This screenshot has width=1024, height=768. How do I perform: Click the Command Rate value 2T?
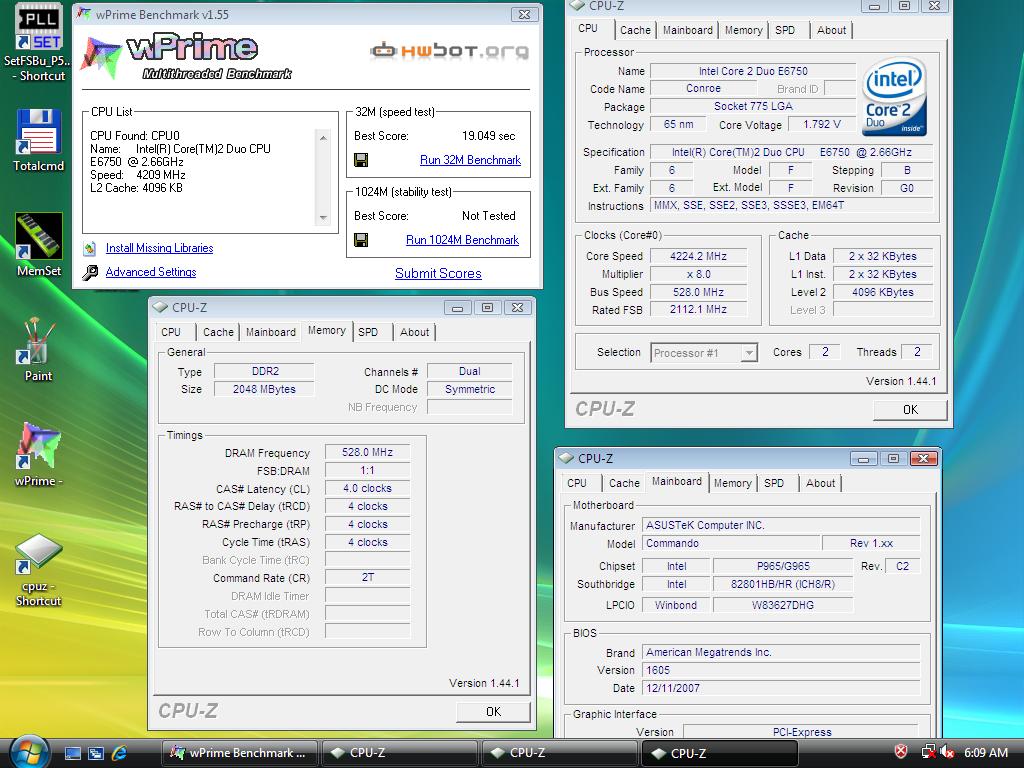(367, 577)
